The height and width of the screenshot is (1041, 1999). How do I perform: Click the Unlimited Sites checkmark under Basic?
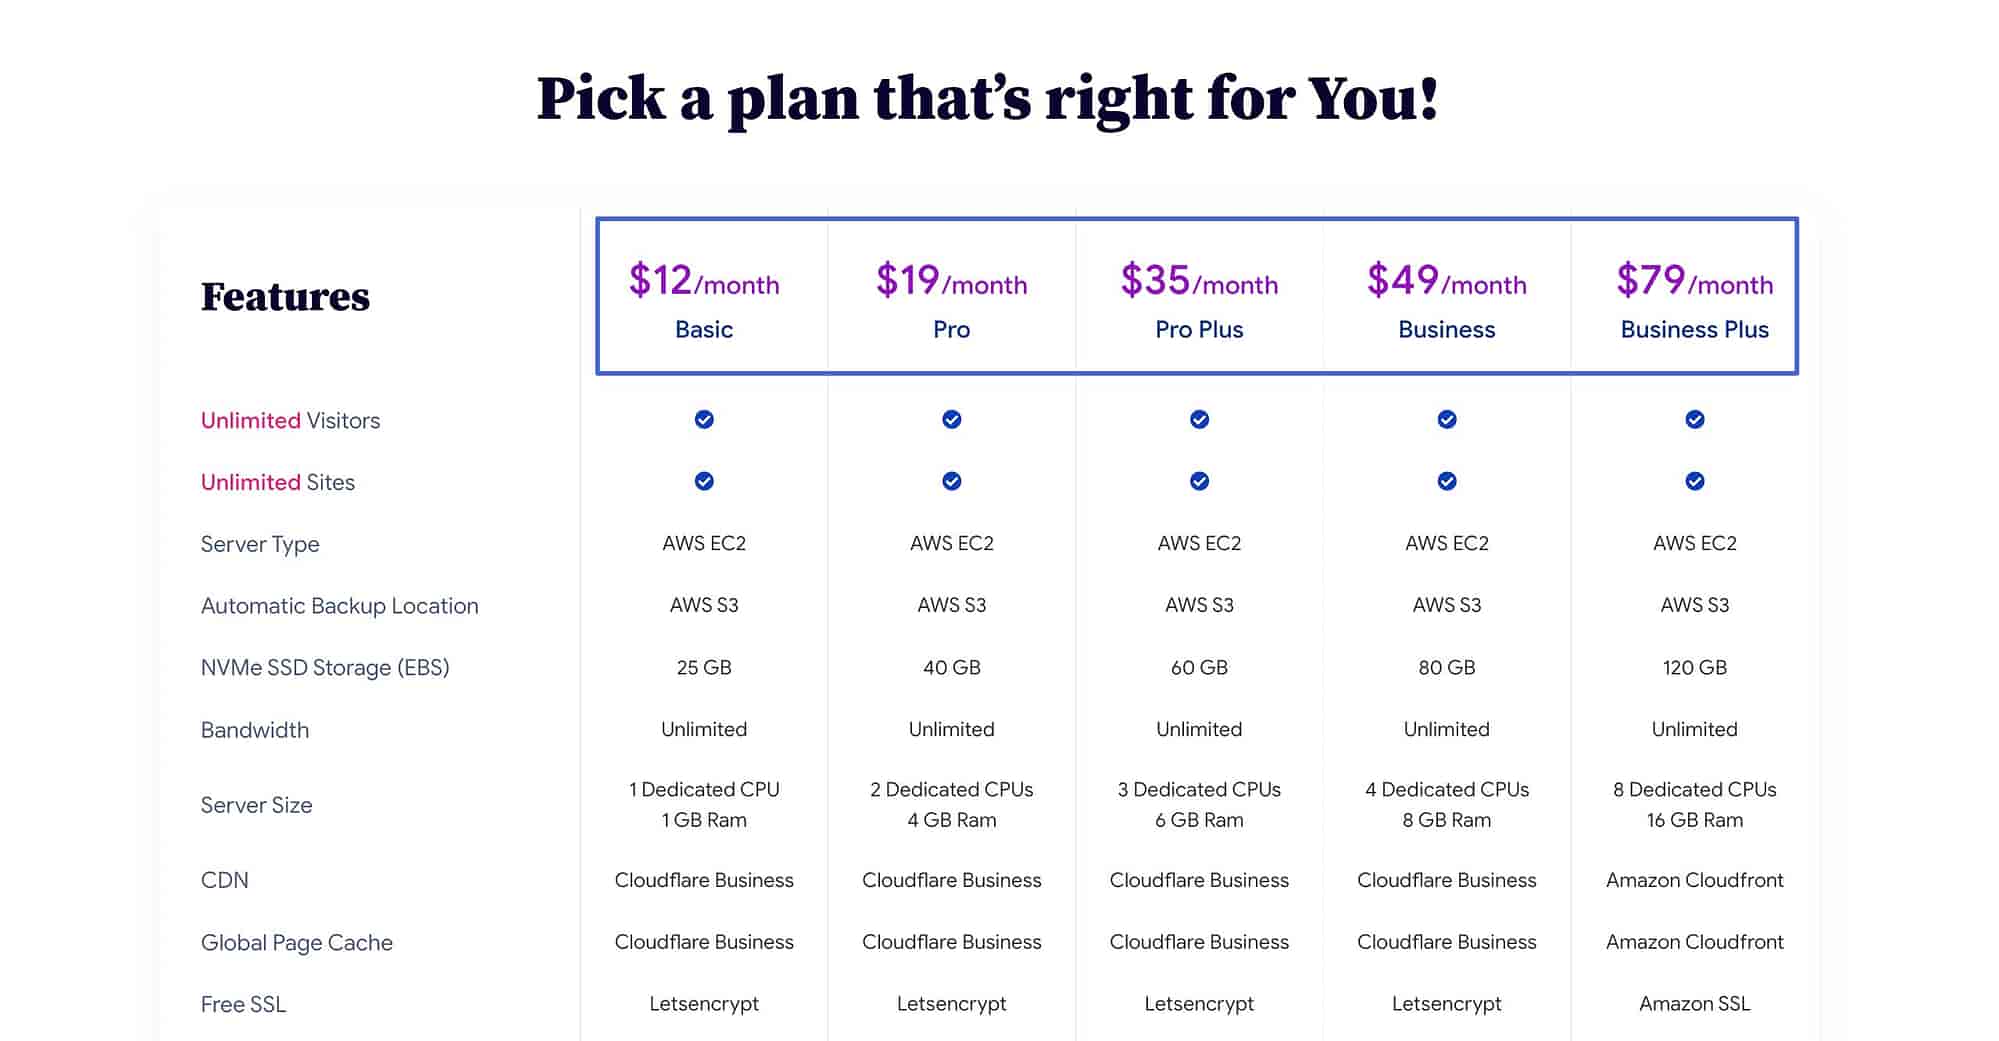(704, 481)
